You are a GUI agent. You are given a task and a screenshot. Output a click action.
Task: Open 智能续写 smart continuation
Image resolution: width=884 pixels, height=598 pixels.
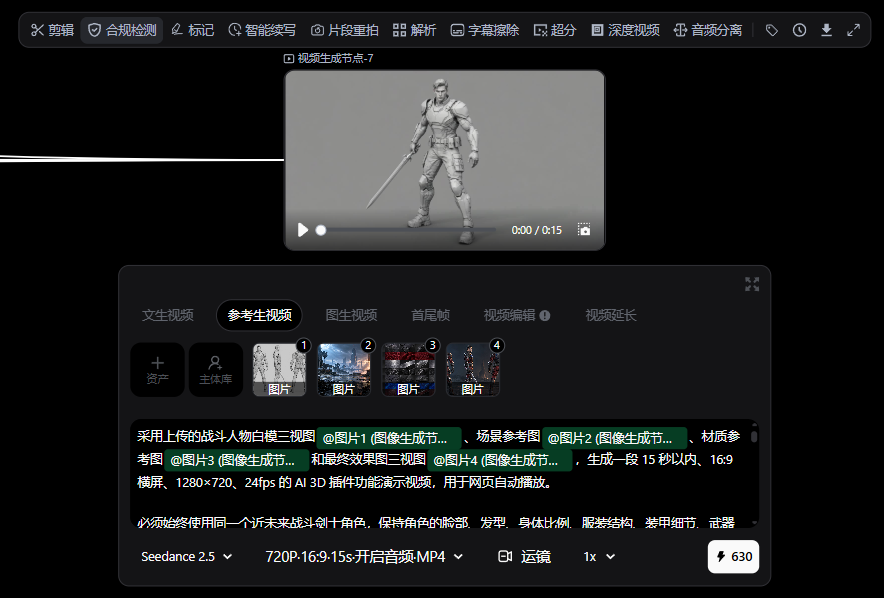(262, 30)
